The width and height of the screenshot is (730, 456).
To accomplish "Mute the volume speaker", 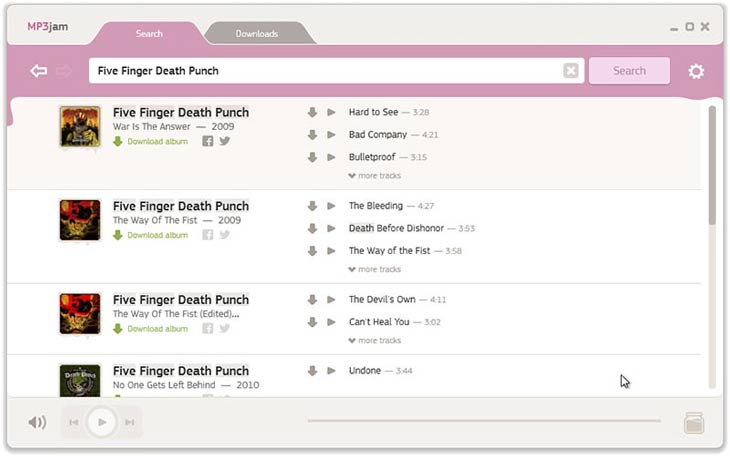I will (x=37, y=422).
